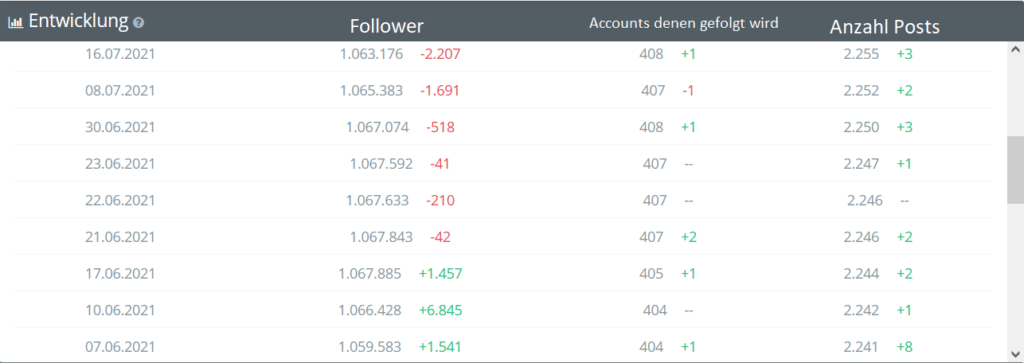Click the following change -1
The height and width of the screenshot is (363, 1024).
[x=688, y=90]
